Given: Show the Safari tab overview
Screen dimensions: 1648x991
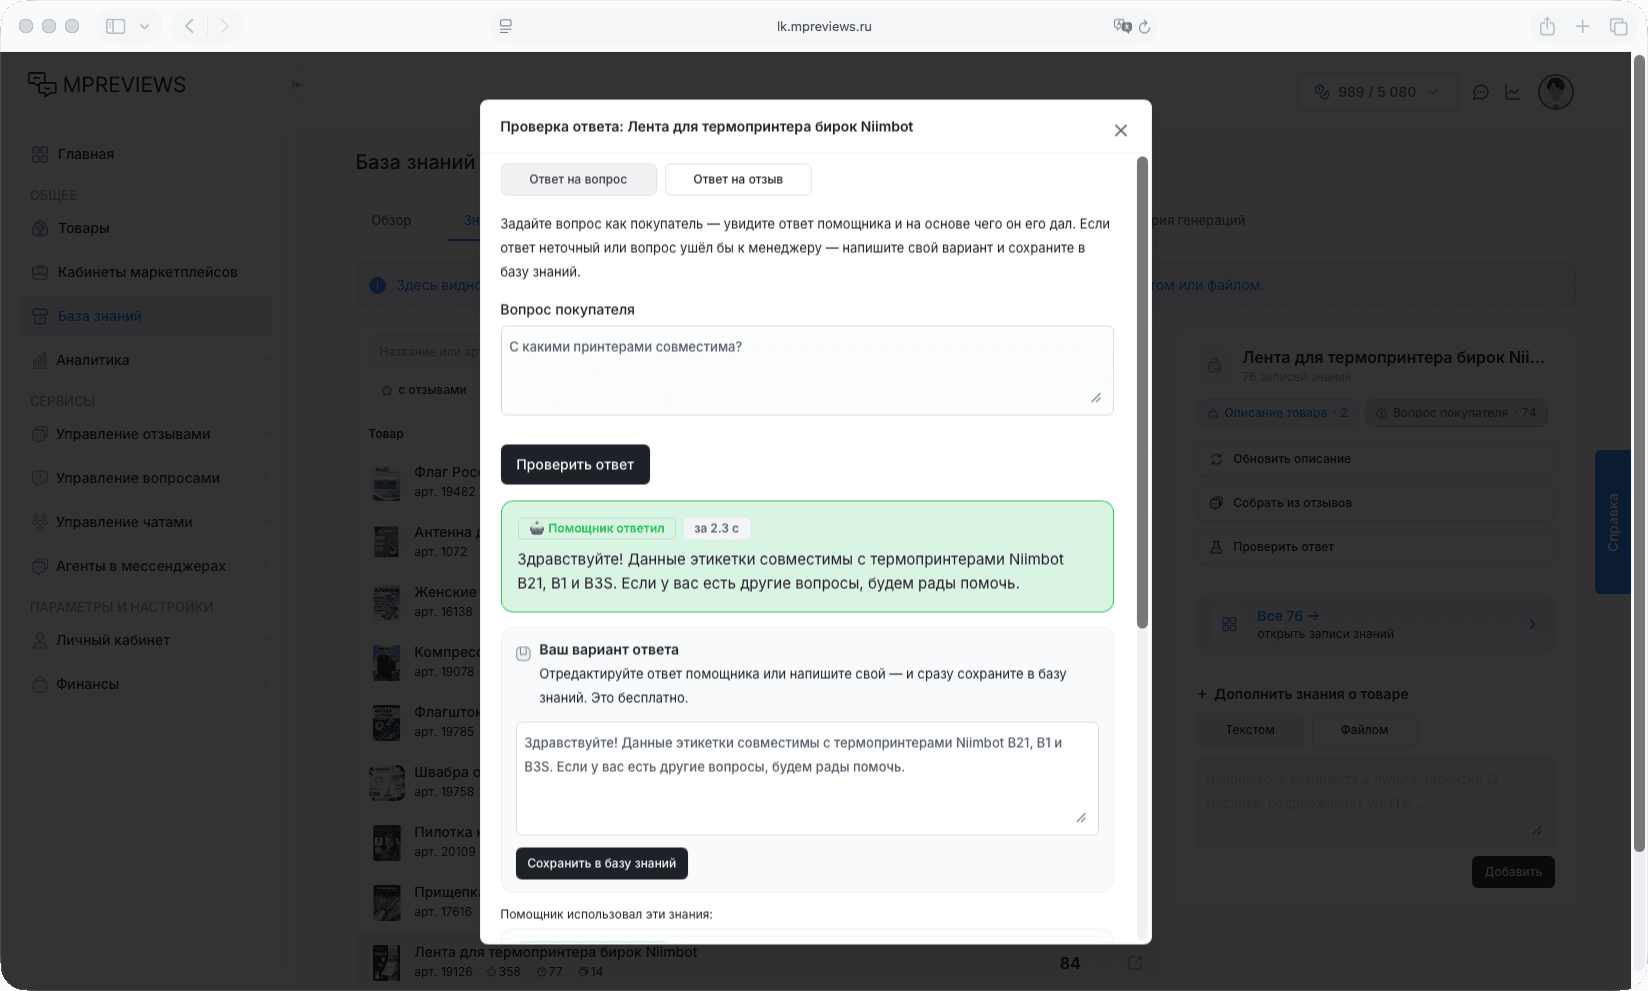Looking at the screenshot, I should [1619, 26].
